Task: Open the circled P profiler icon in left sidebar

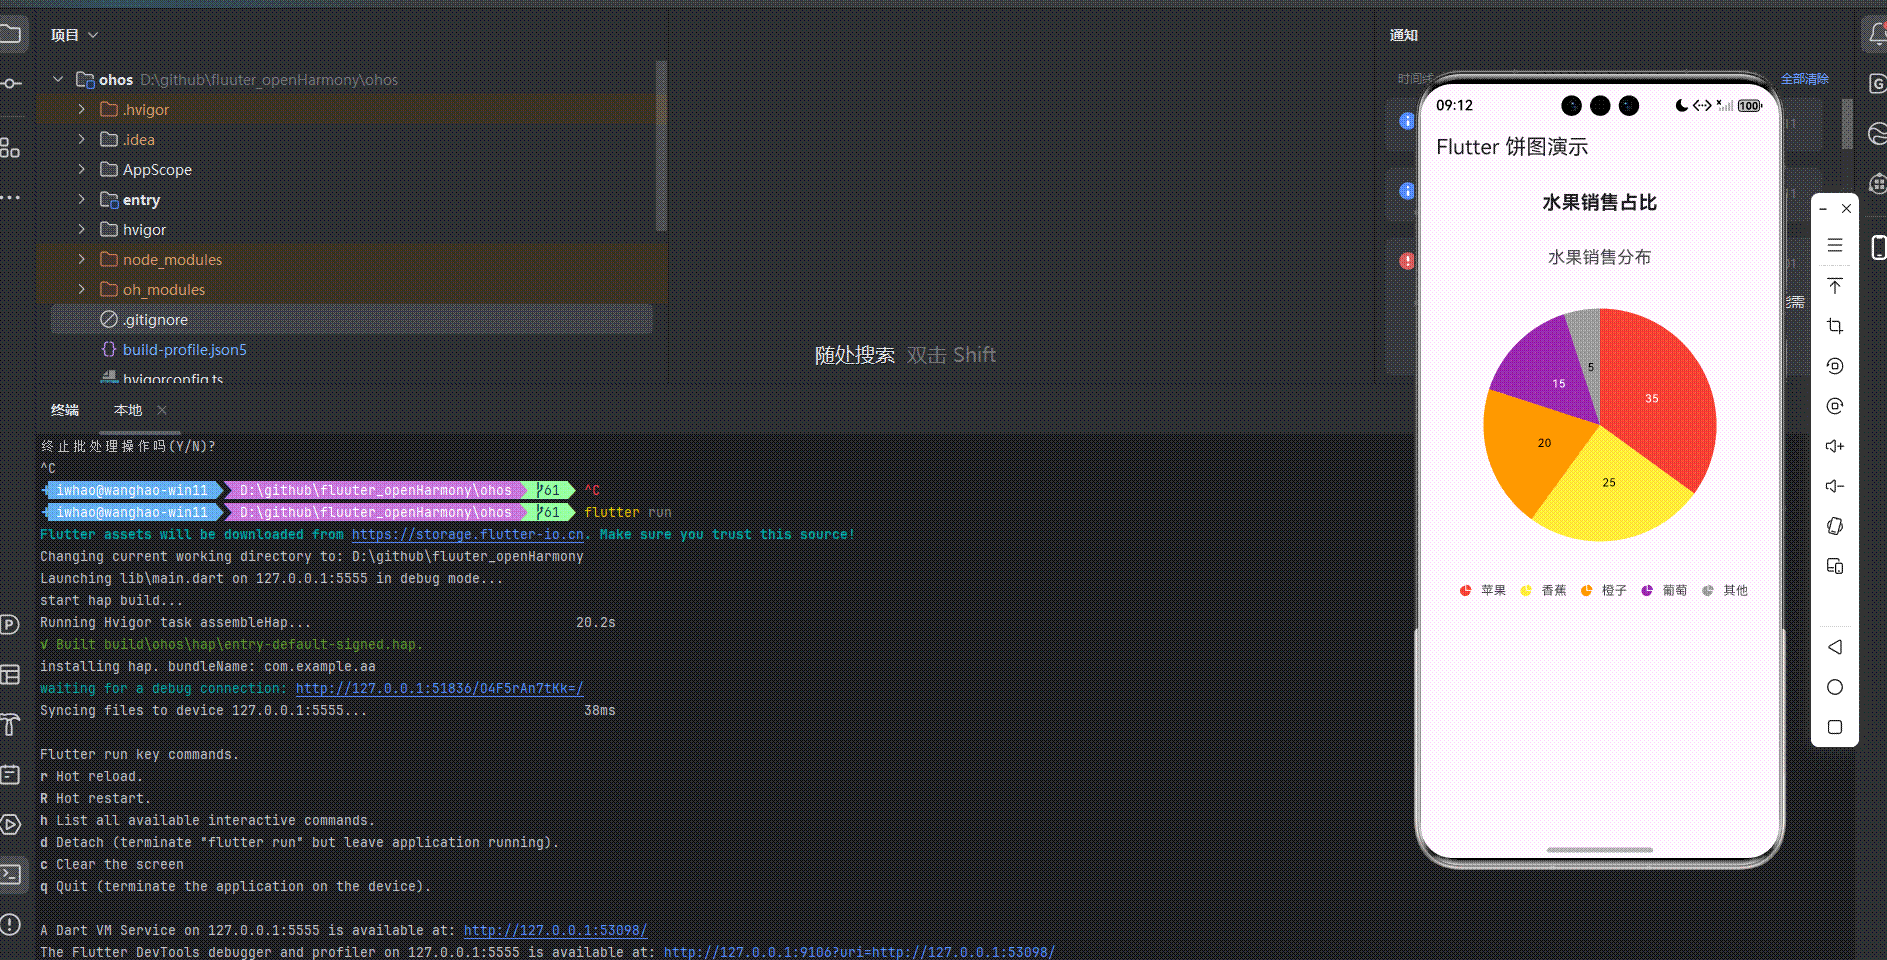Action: [x=10, y=625]
